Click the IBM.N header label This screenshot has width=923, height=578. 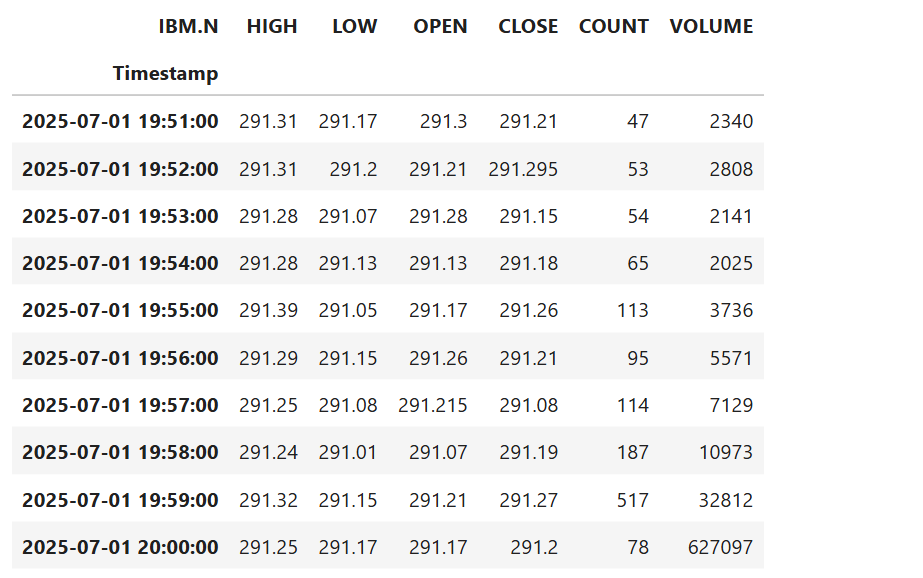tap(188, 26)
